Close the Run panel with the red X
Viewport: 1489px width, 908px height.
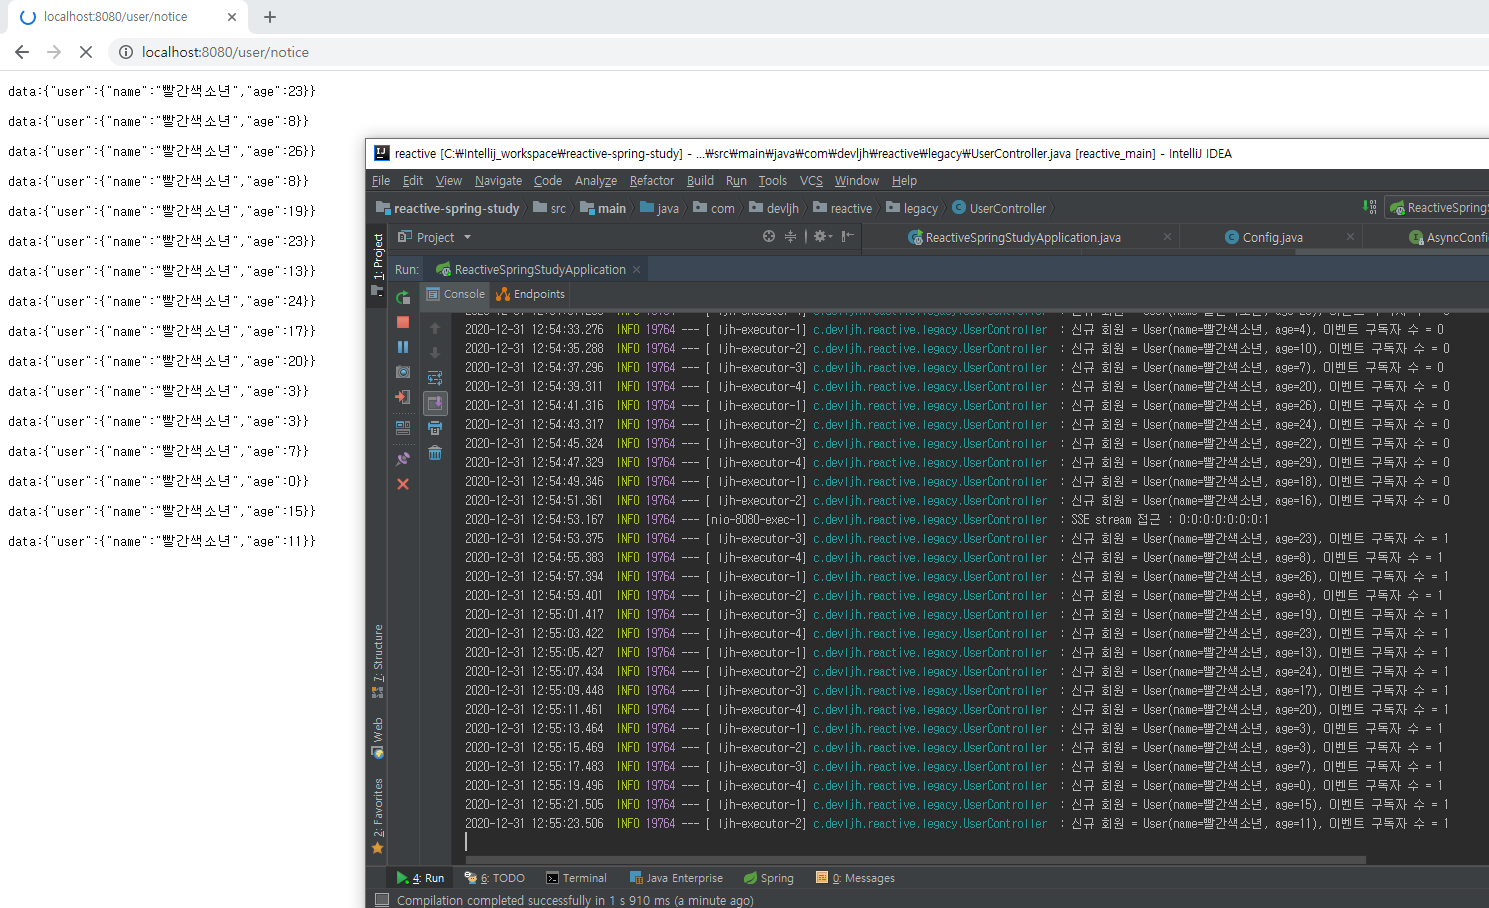coord(403,484)
